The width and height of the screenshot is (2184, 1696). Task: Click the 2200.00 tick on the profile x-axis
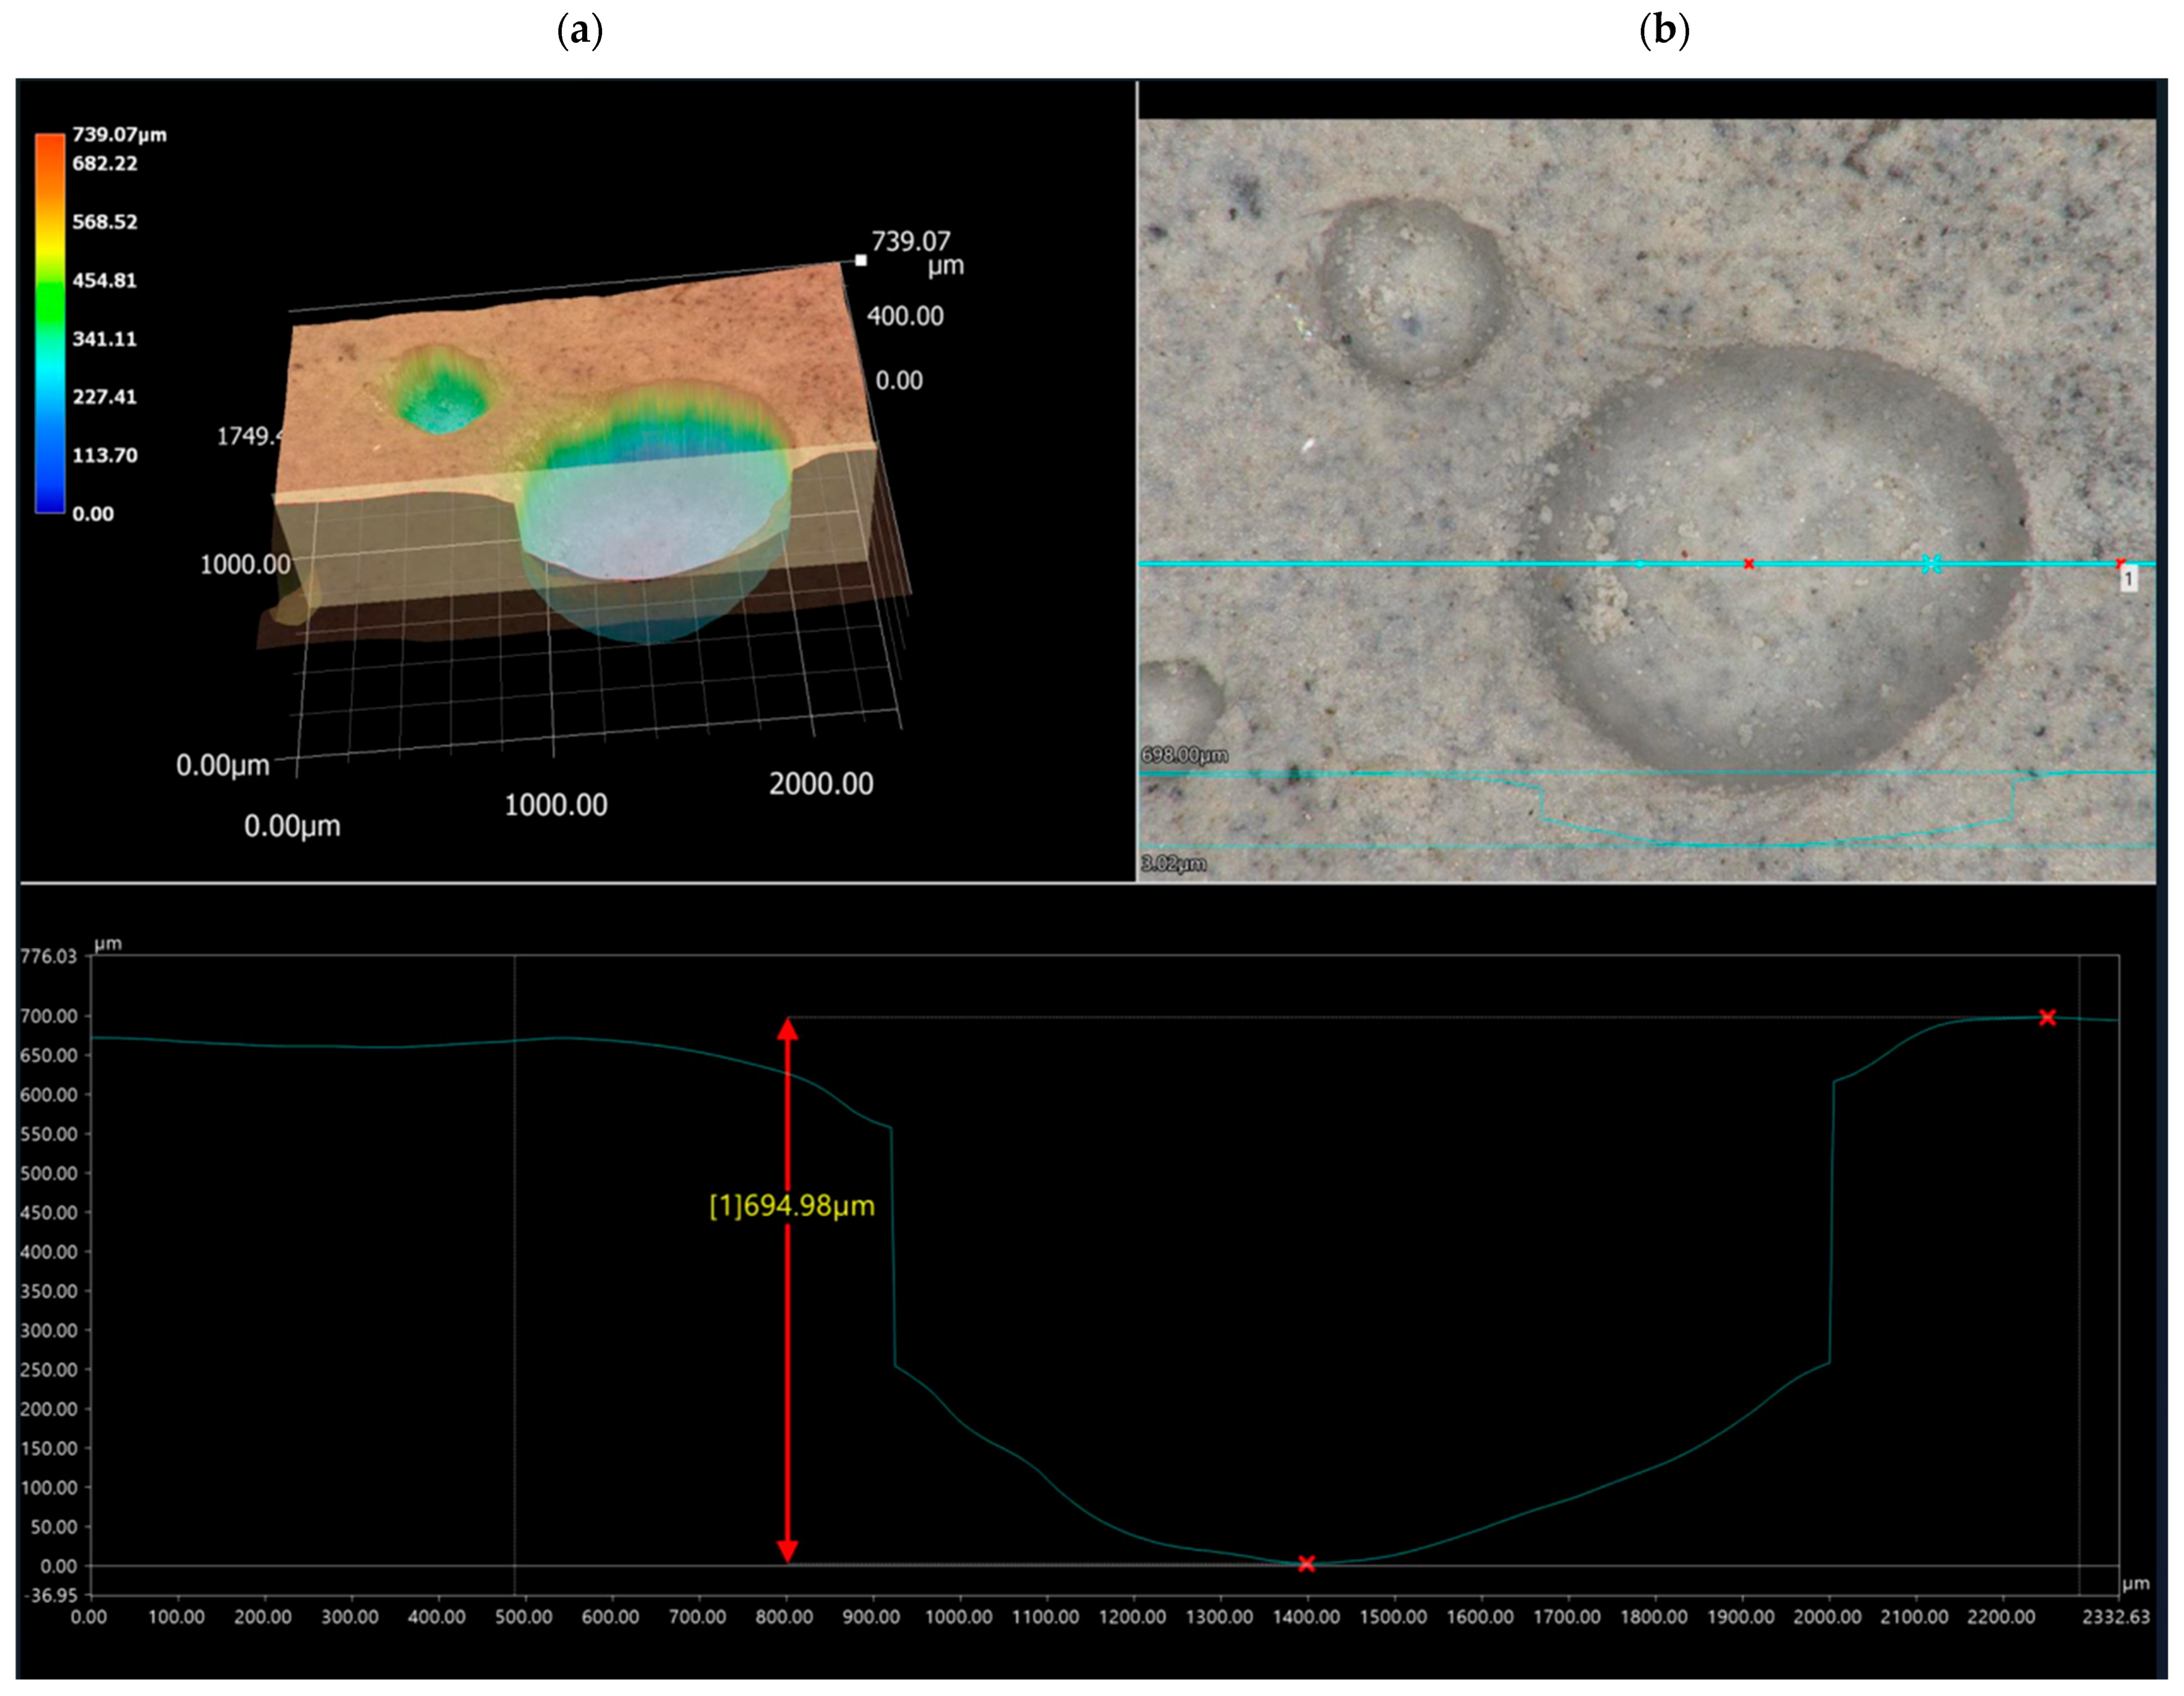pos(2001,1617)
